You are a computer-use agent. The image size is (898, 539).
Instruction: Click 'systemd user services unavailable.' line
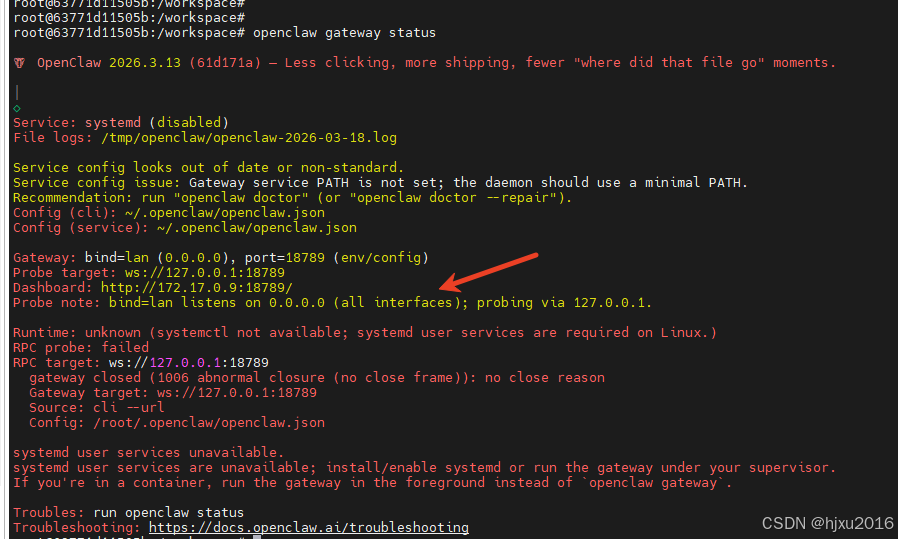[148, 453]
